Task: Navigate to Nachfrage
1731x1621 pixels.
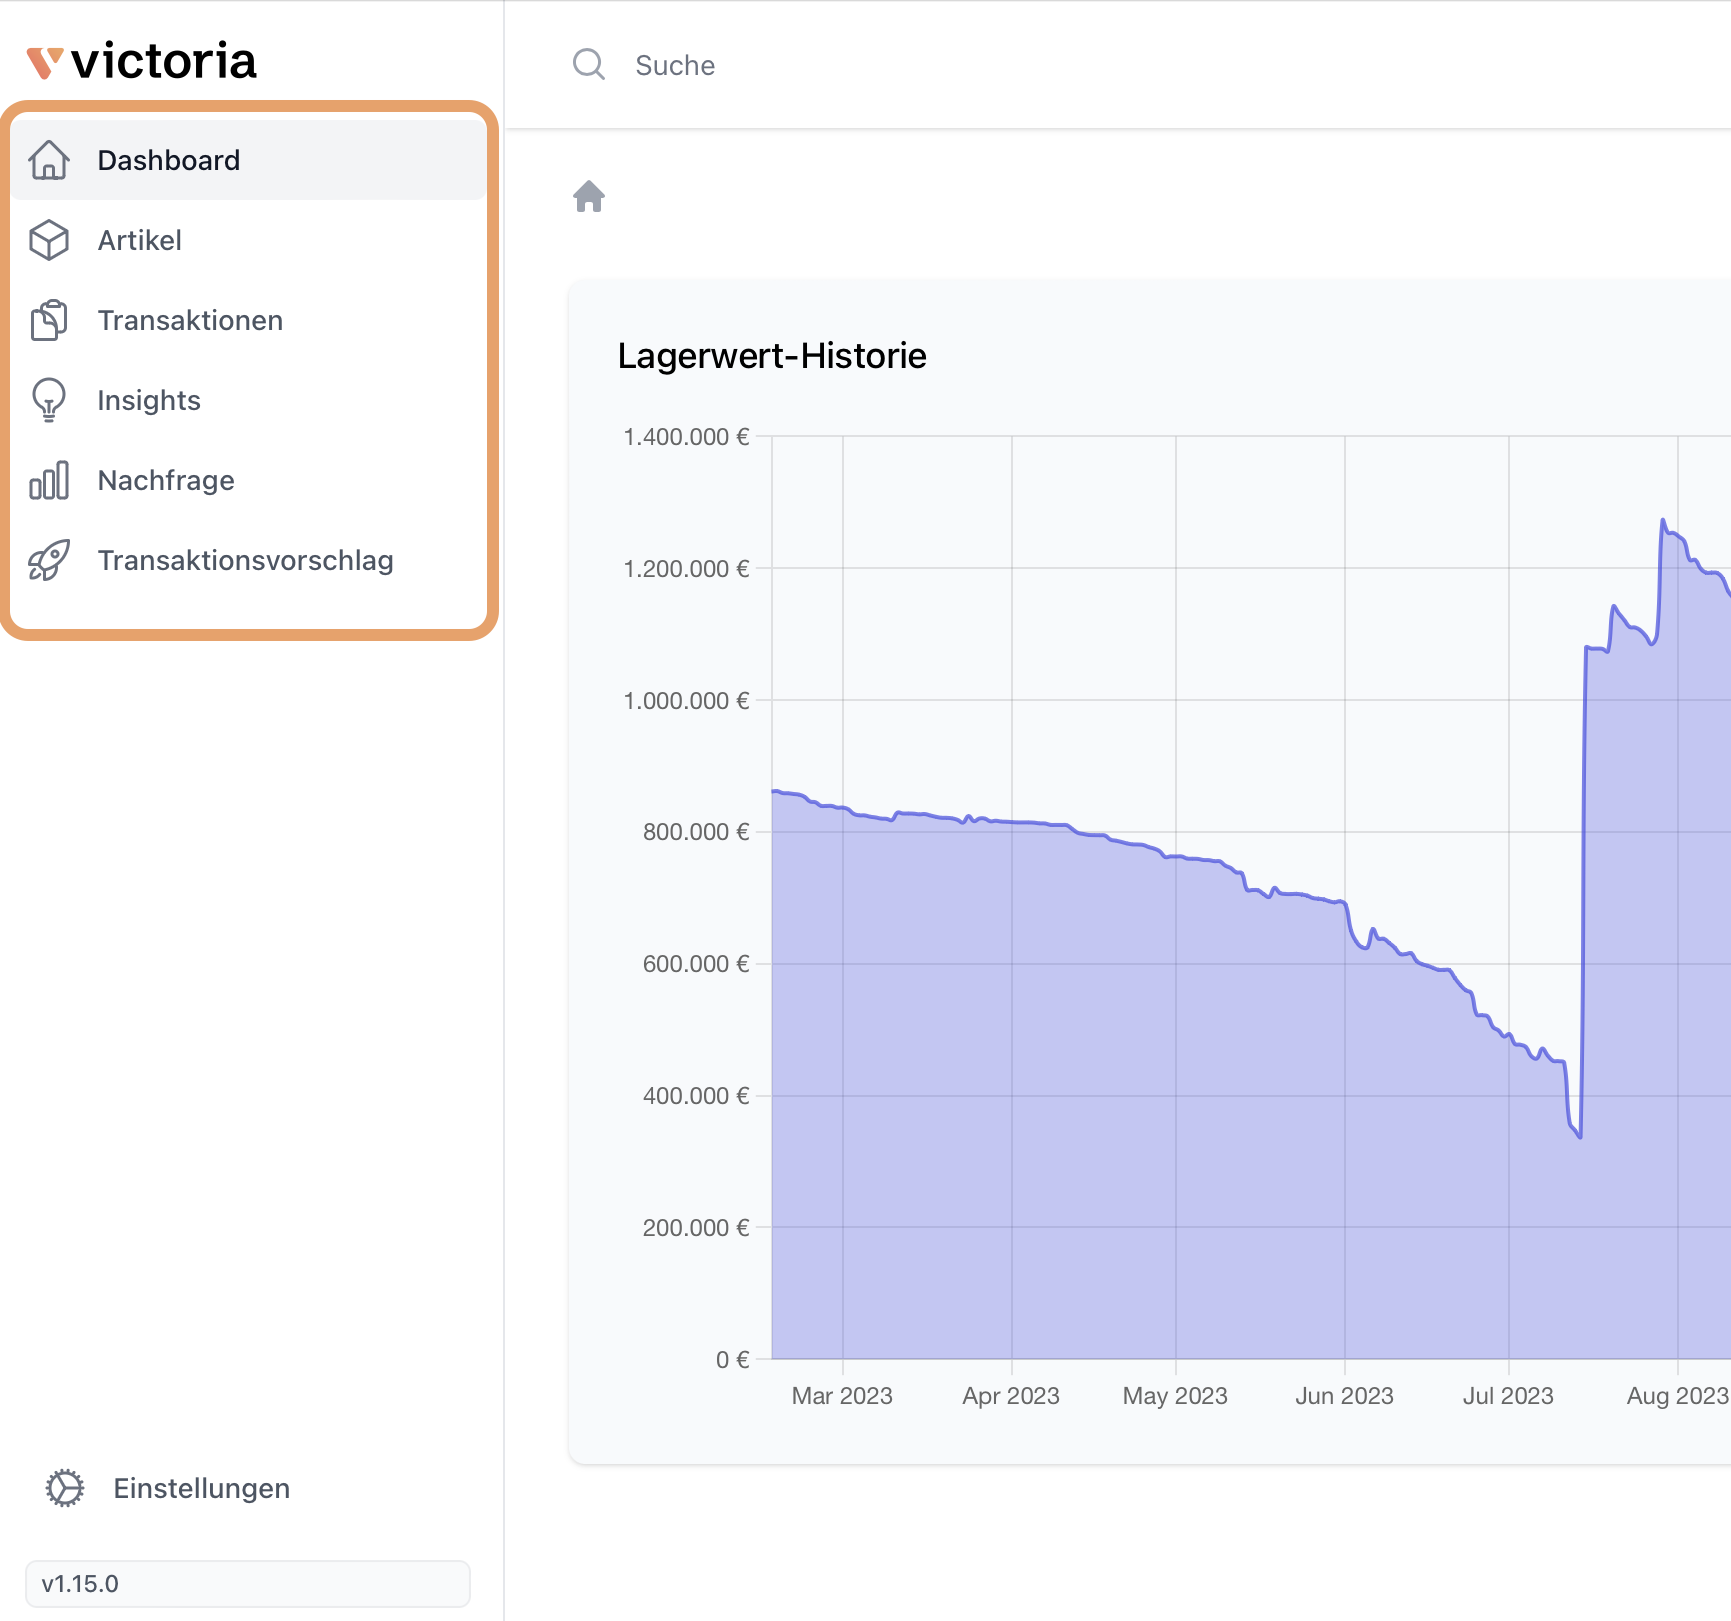Action: (x=166, y=480)
